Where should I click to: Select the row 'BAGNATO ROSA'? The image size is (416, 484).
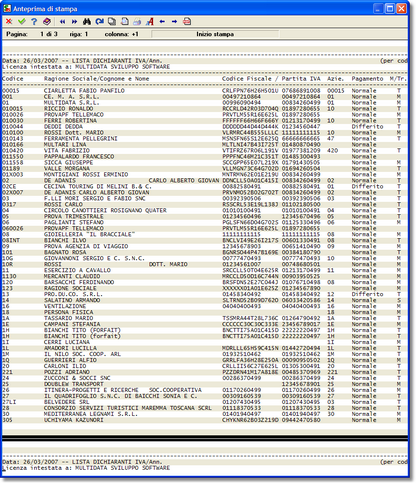pyautogui.click(x=205, y=253)
